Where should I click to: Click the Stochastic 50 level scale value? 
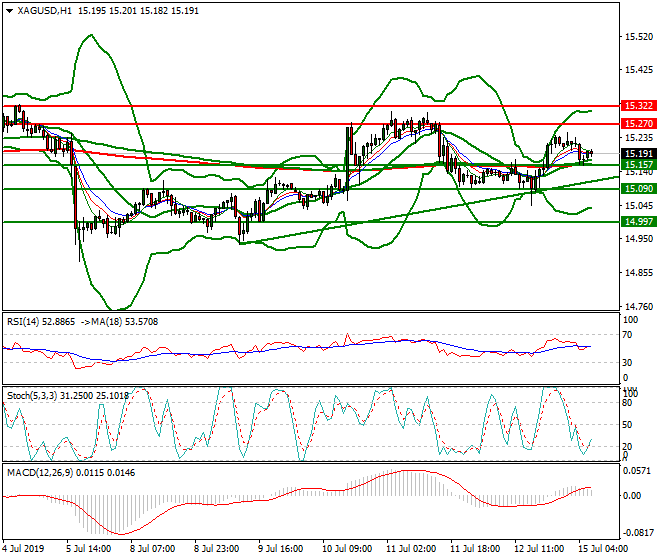pos(627,425)
